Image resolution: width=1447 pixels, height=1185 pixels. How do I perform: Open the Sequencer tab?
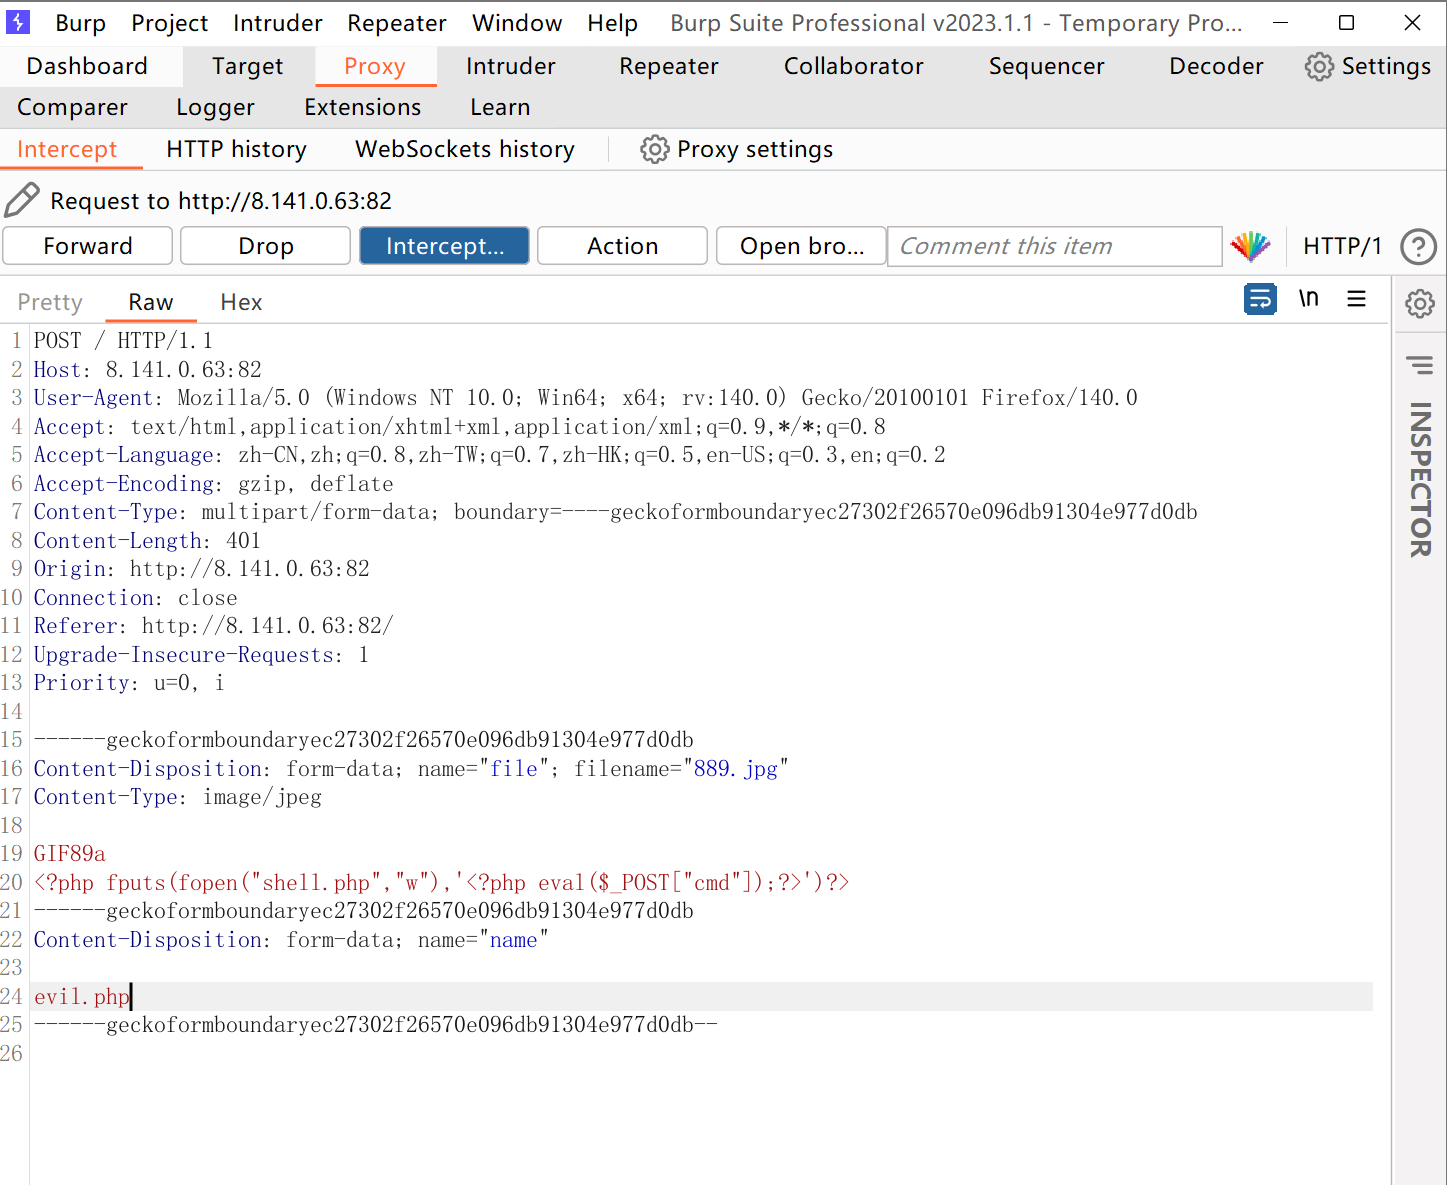point(1046,66)
